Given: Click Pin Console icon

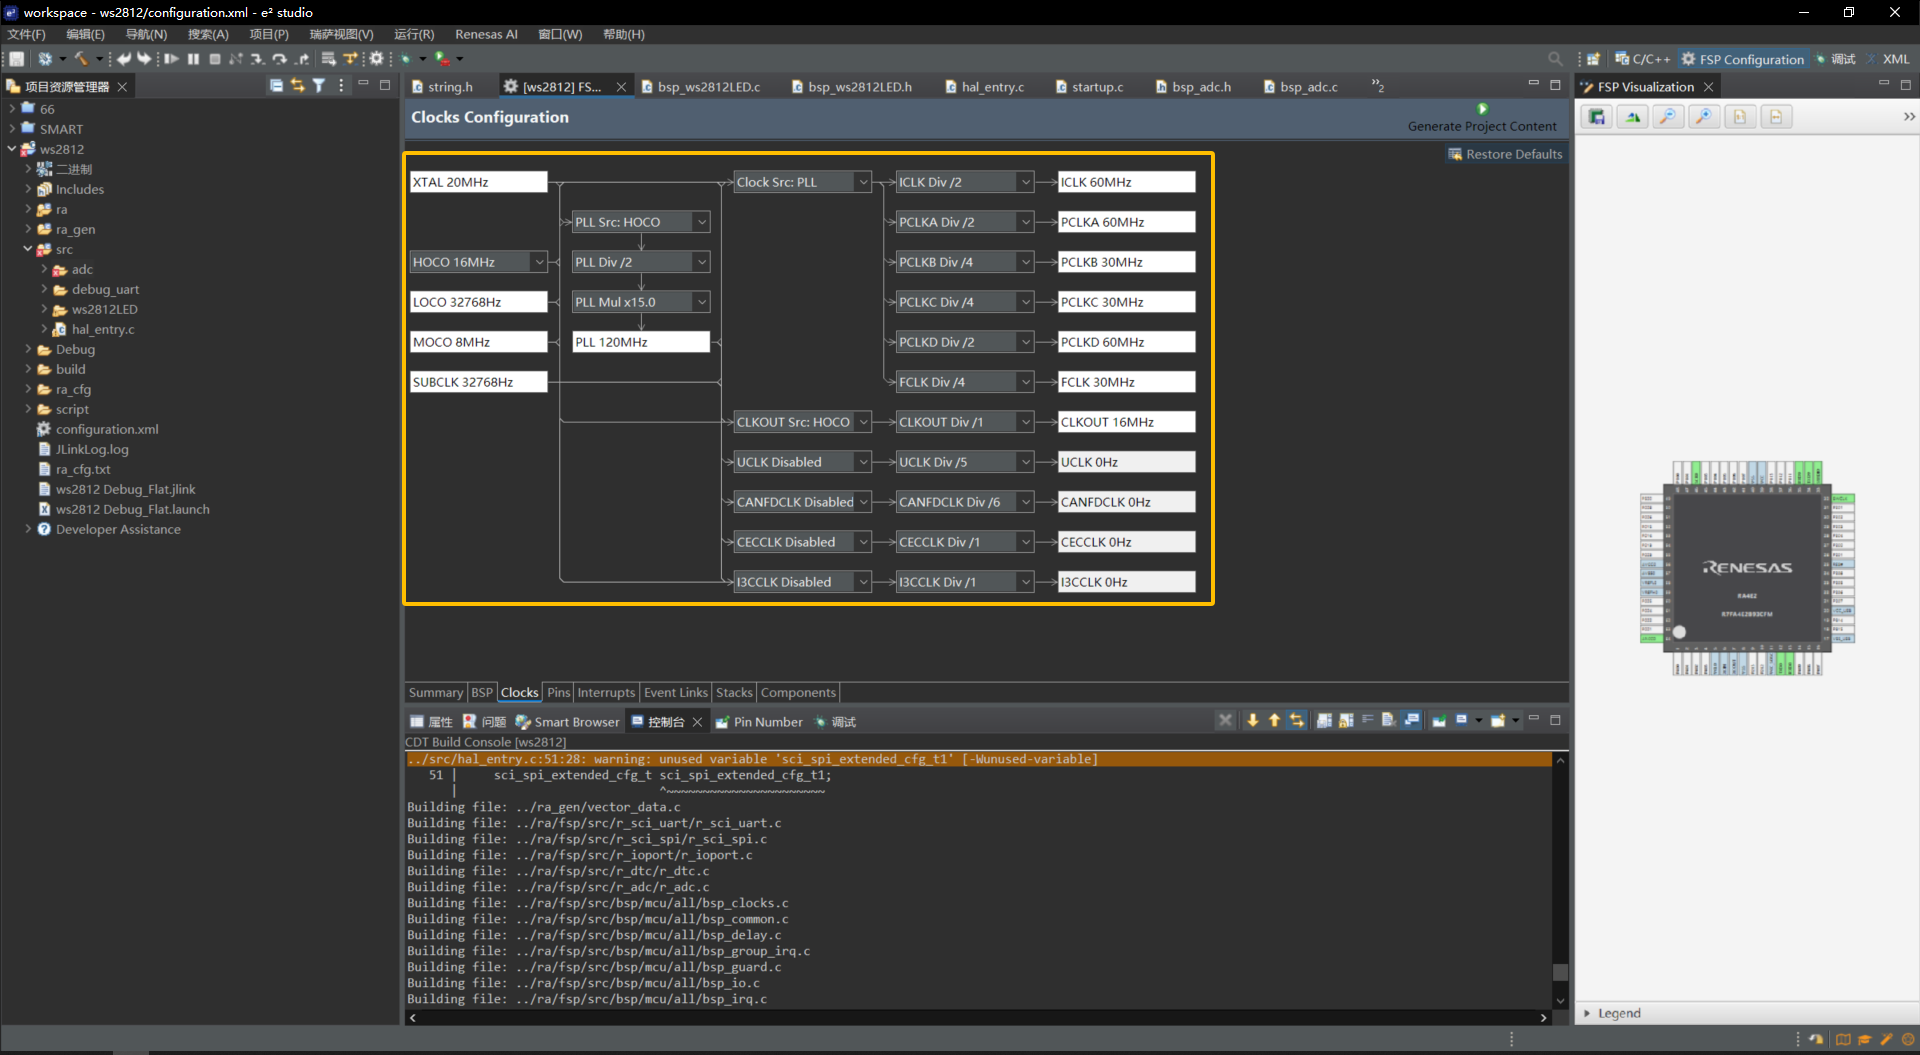Looking at the screenshot, I should (x=1439, y=720).
